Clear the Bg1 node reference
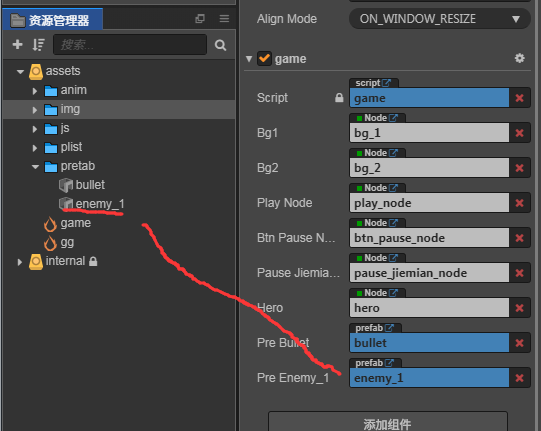Screen dimensions: 541x431 pyautogui.click(x=519, y=133)
